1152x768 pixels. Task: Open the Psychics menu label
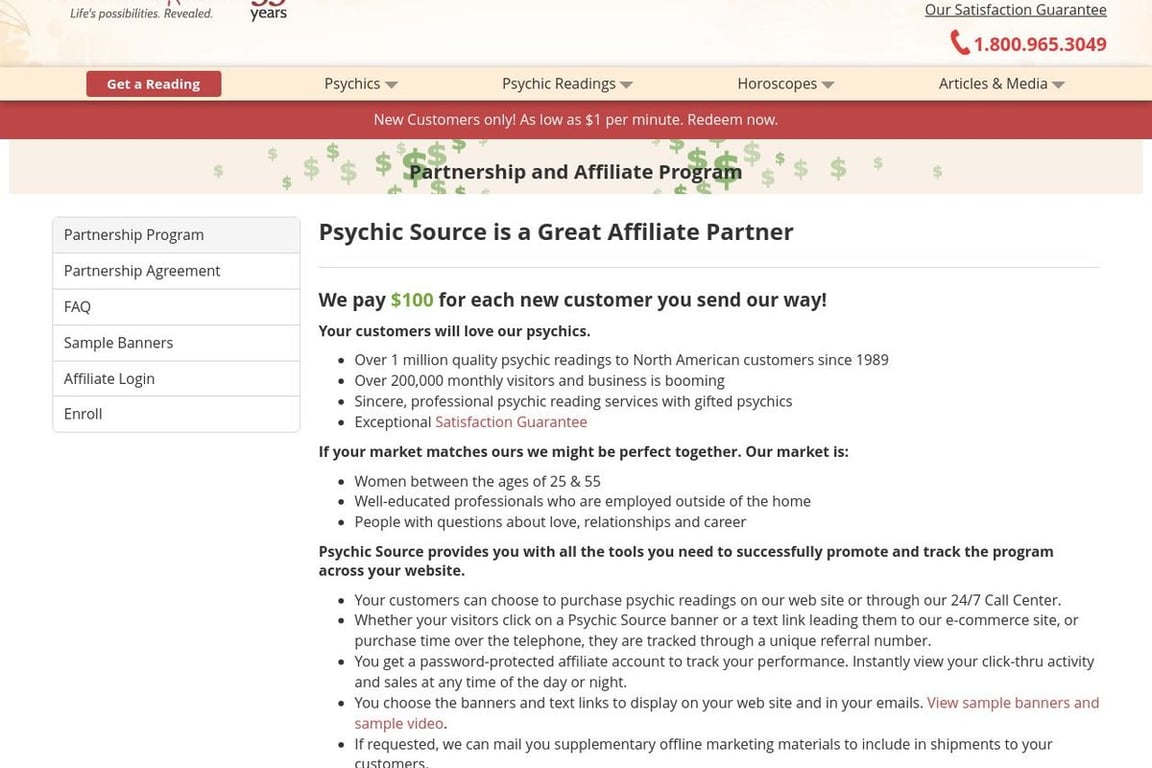(352, 84)
